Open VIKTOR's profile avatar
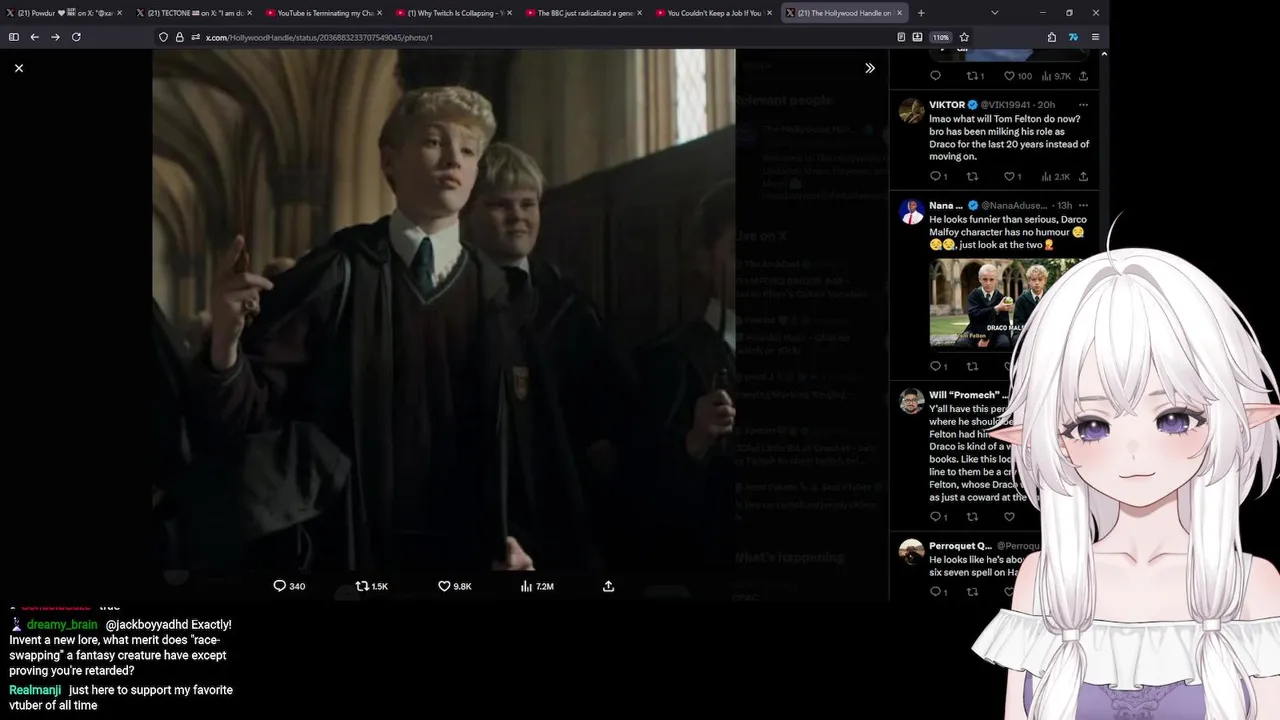The height and width of the screenshot is (720, 1280). 911,110
